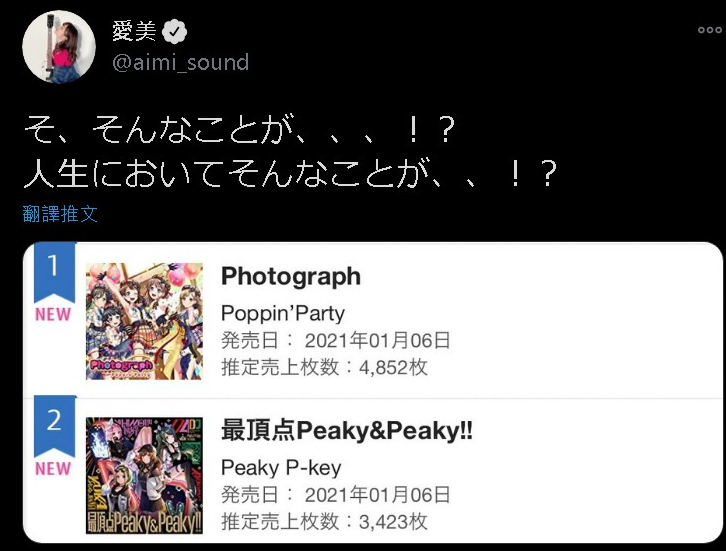Viewport: 726px width, 551px height.
Task: Click the Peaky P-key artist name
Action: 281,468
